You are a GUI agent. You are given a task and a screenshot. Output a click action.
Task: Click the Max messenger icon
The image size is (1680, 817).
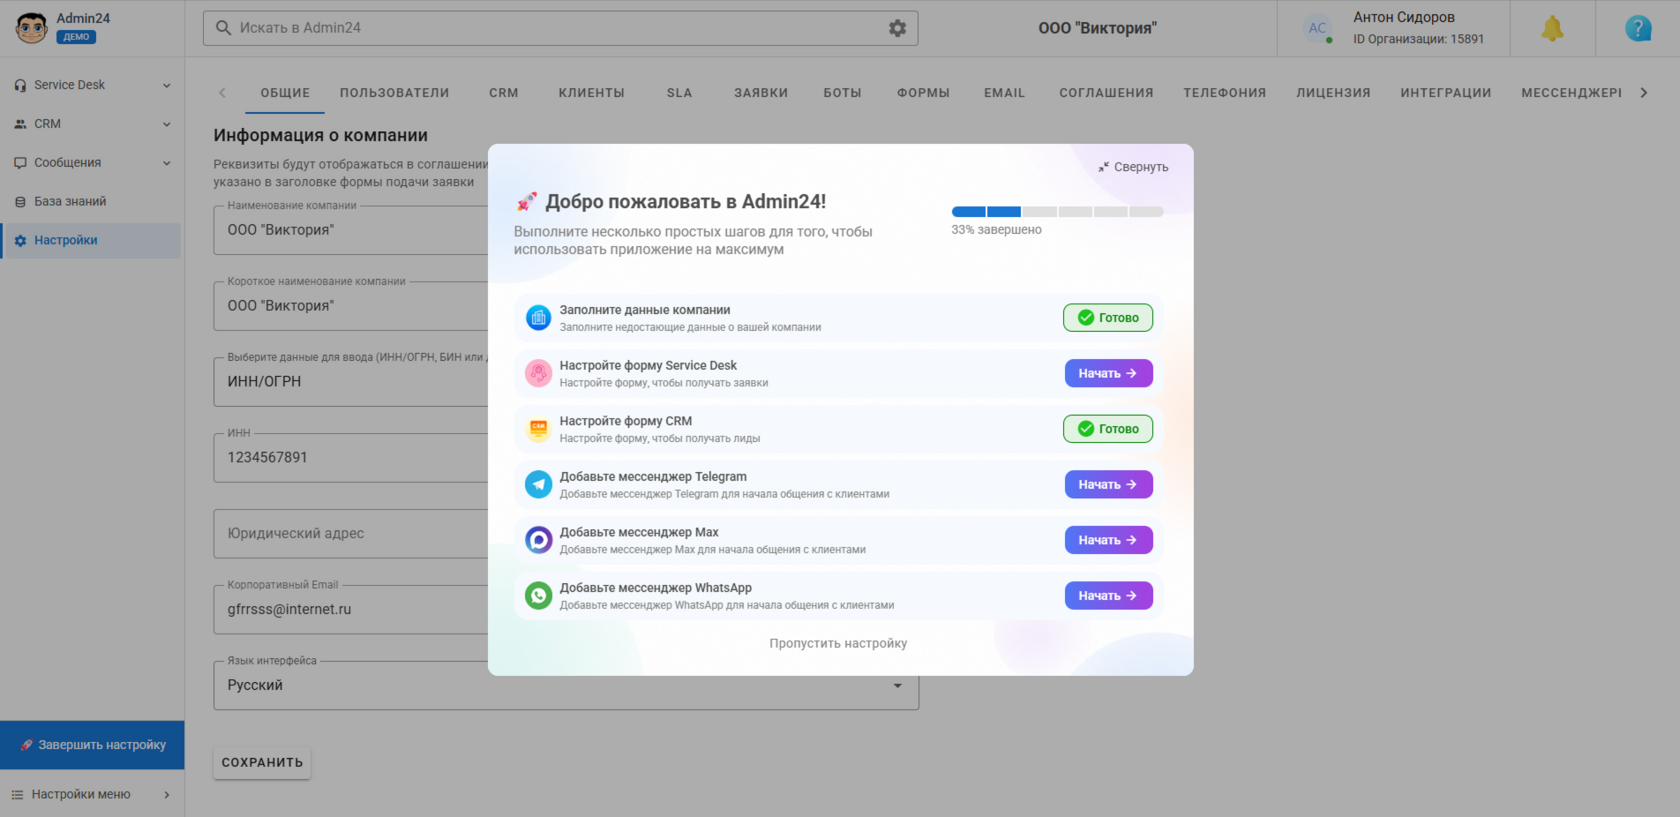(539, 540)
